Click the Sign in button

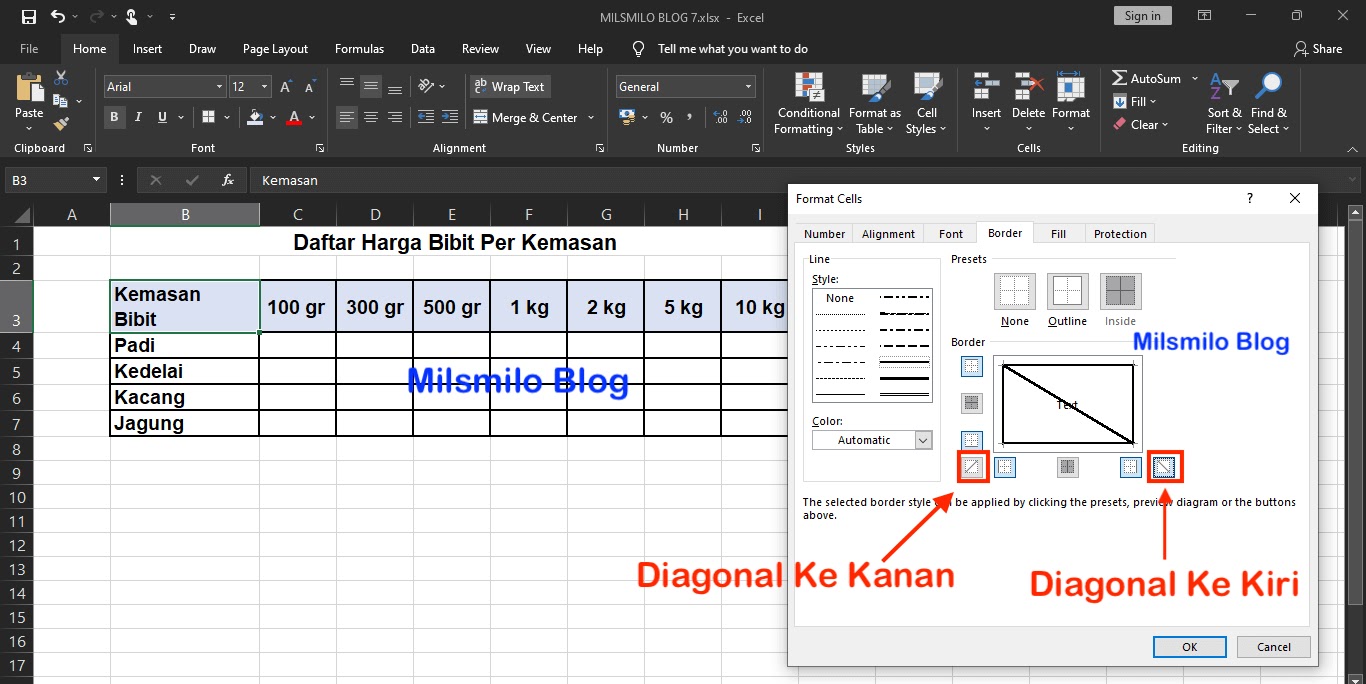click(x=1142, y=15)
